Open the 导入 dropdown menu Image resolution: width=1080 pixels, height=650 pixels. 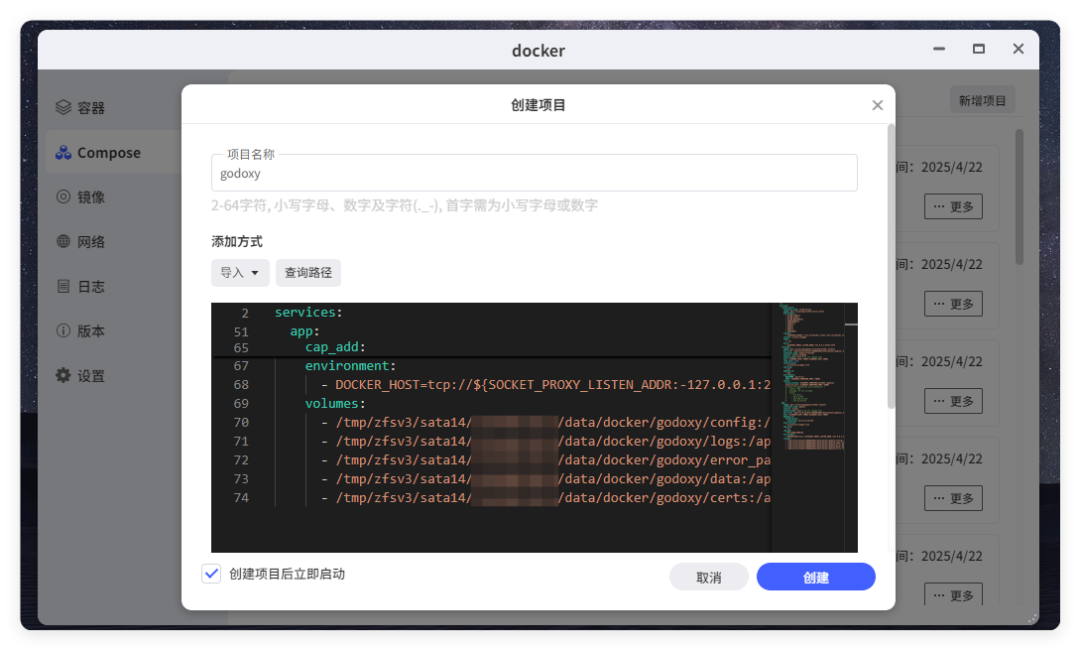tap(240, 272)
